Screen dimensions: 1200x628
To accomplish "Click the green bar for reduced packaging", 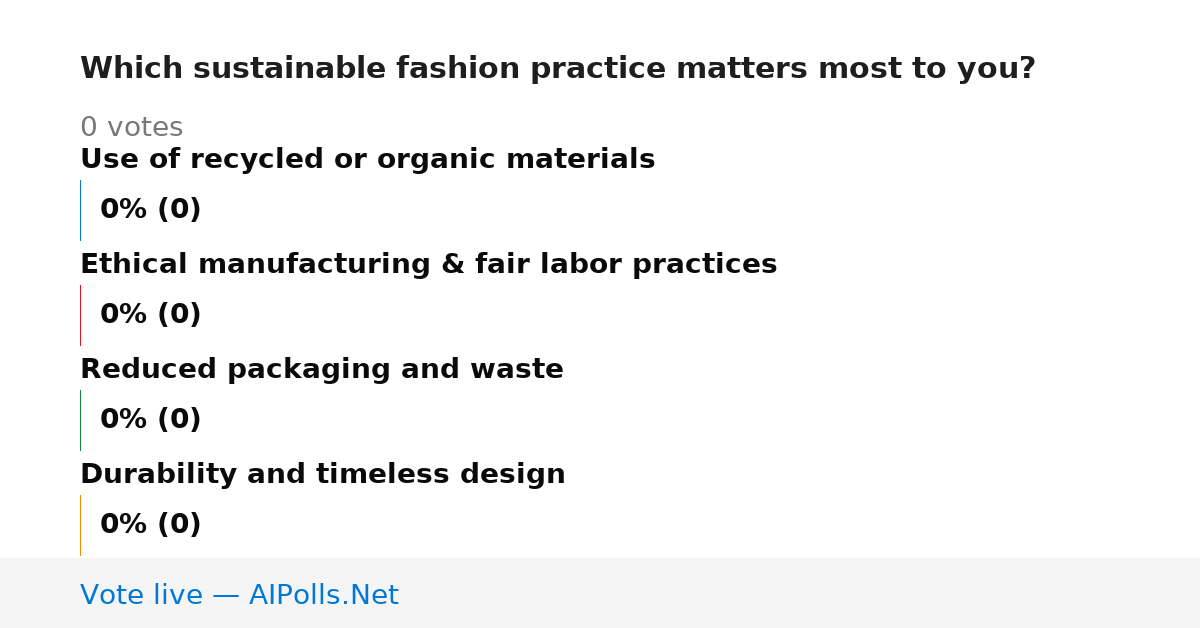I will (80, 420).
